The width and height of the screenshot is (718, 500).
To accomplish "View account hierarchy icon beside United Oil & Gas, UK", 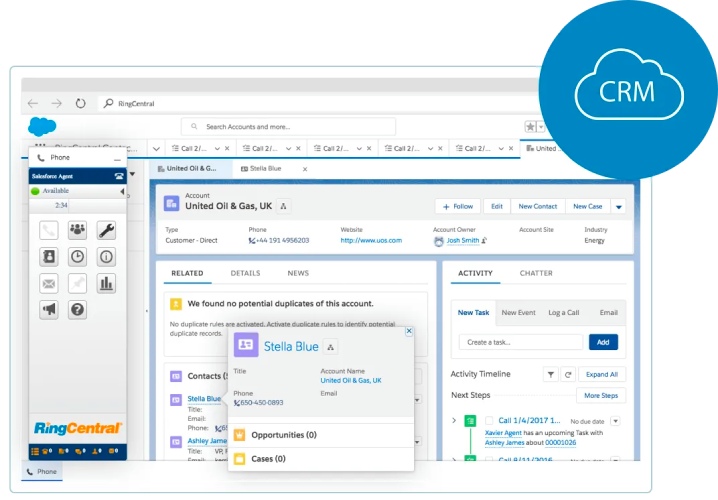I will point(283,206).
